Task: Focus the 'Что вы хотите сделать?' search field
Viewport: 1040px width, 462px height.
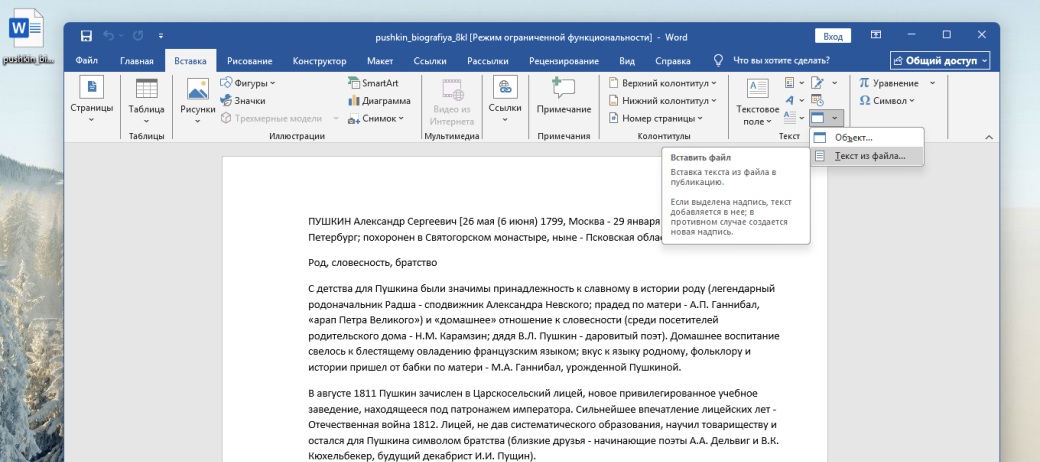Action: pyautogui.click(x=781, y=61)
